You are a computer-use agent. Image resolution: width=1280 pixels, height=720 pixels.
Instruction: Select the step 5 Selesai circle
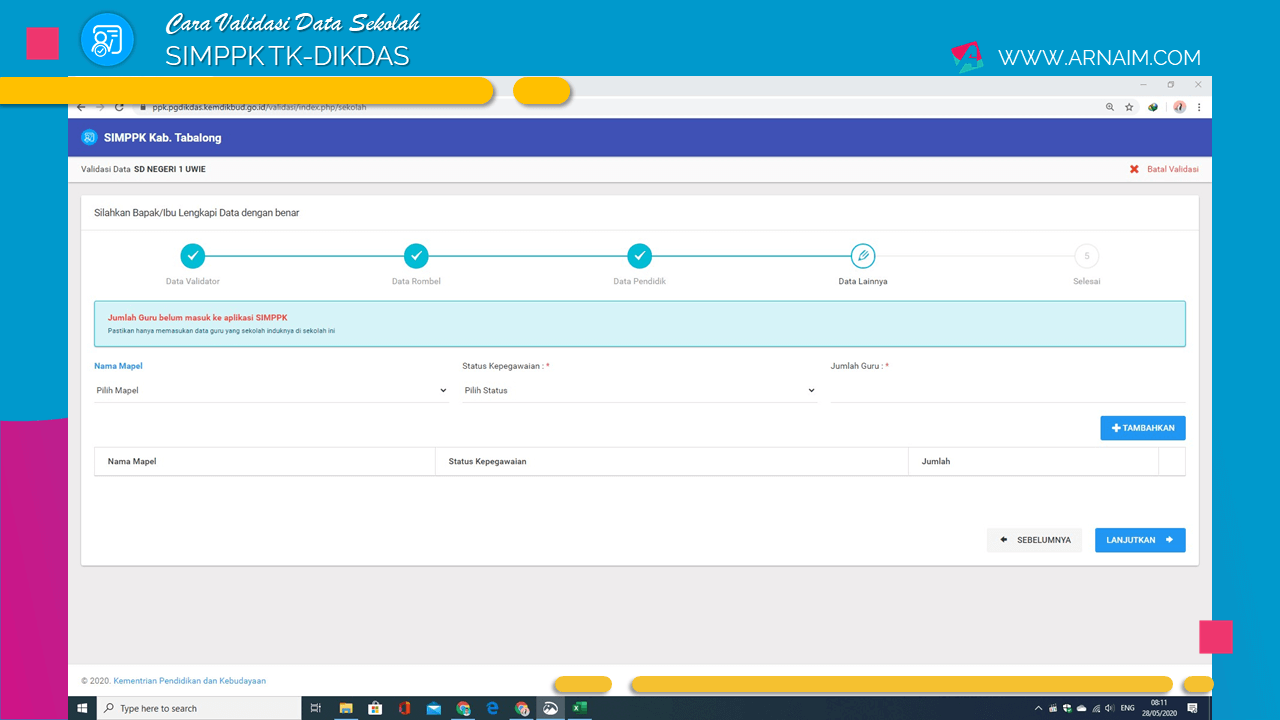[1086, 256]
